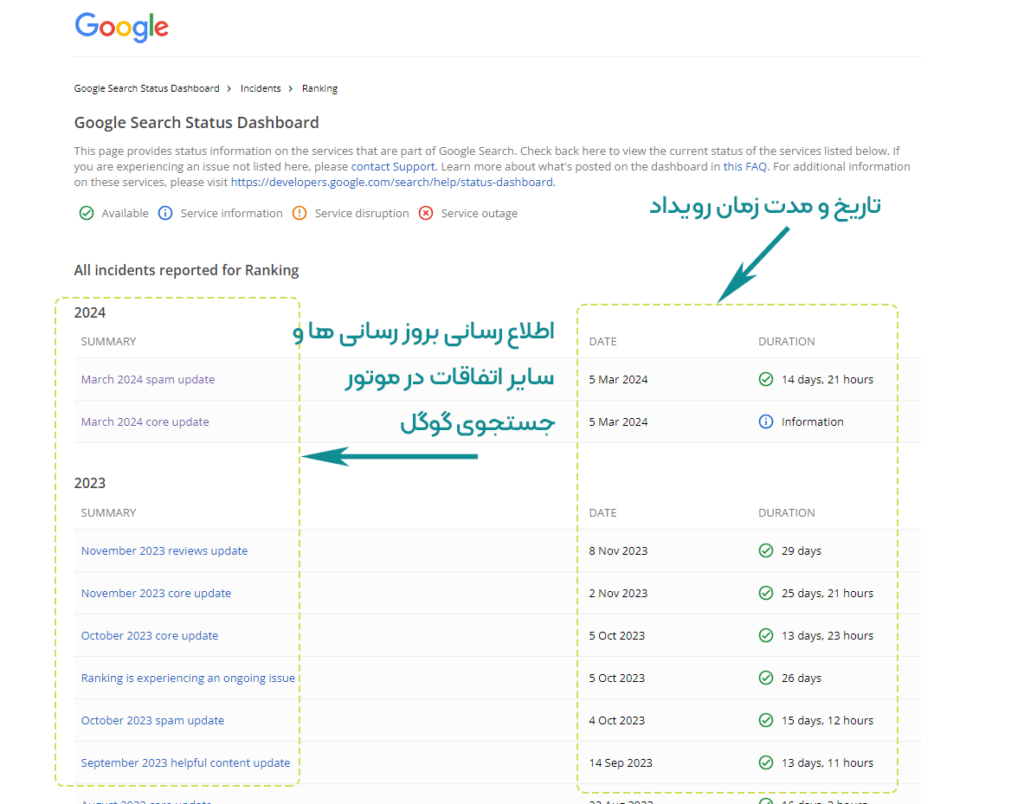Open September 2023 helpful content update incident

(185, 763)
